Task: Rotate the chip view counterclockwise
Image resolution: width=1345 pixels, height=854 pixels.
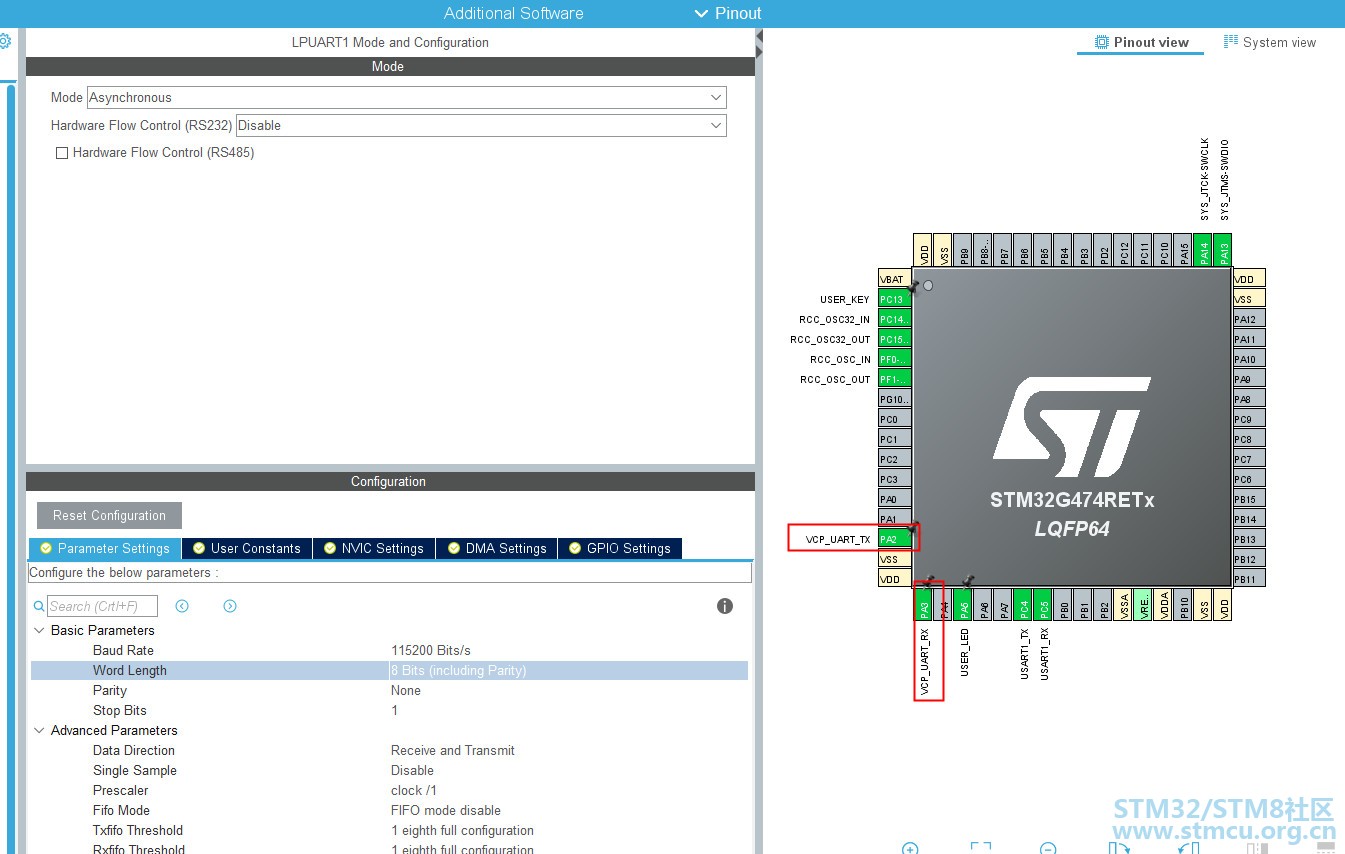Action: [1188, 848]
